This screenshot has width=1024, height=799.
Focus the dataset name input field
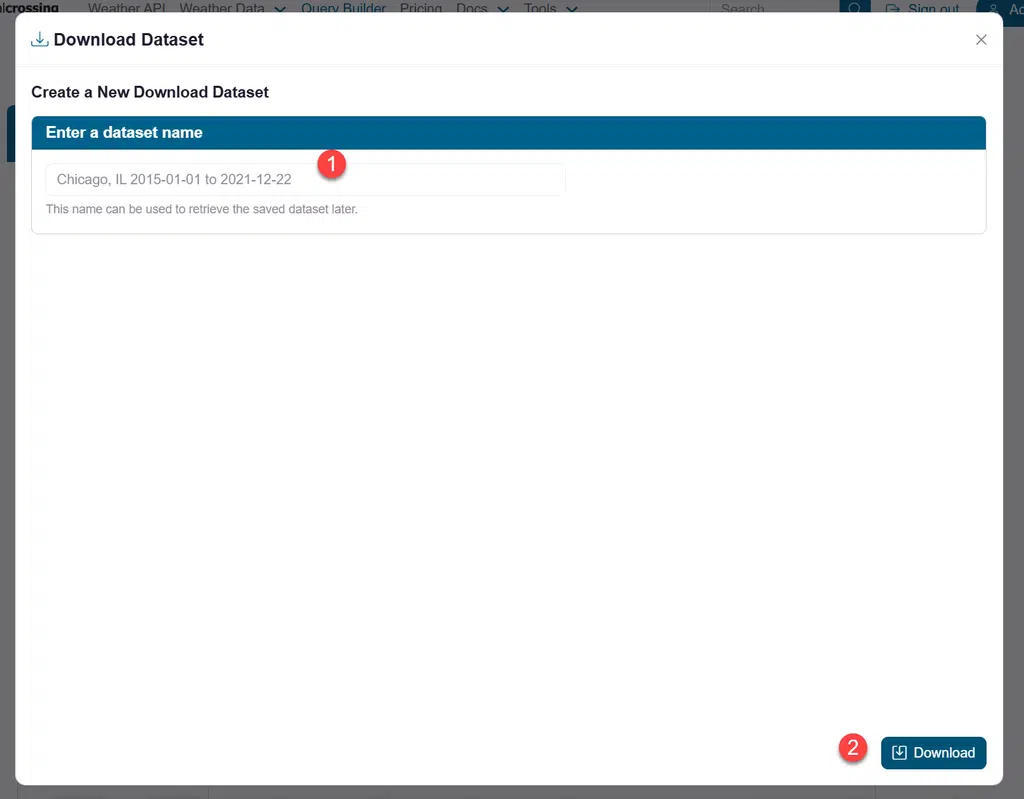(x=305, y=180)
